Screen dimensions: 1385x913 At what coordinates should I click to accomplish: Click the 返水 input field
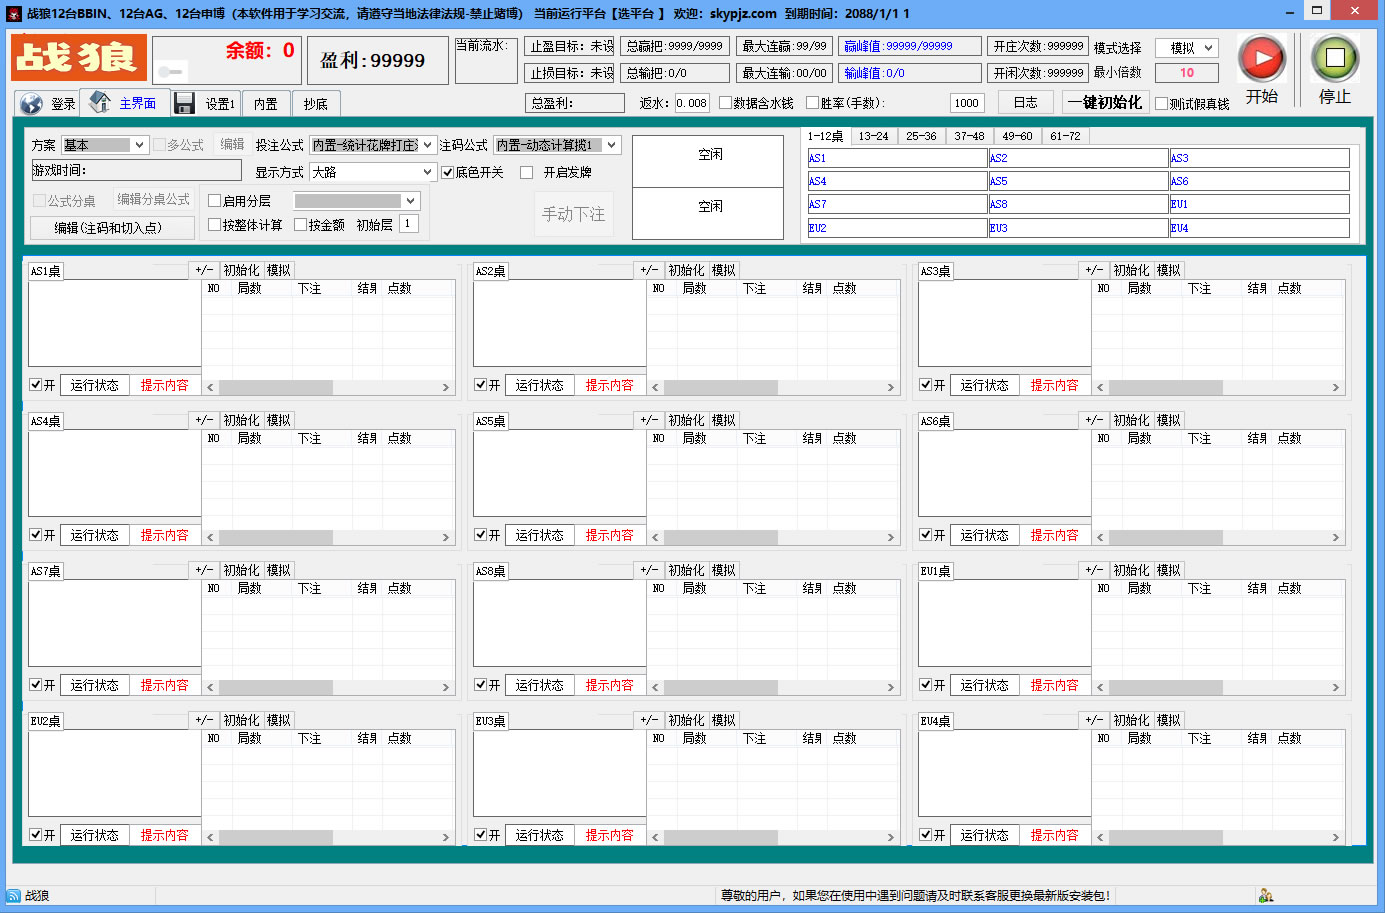pos(691,103)
